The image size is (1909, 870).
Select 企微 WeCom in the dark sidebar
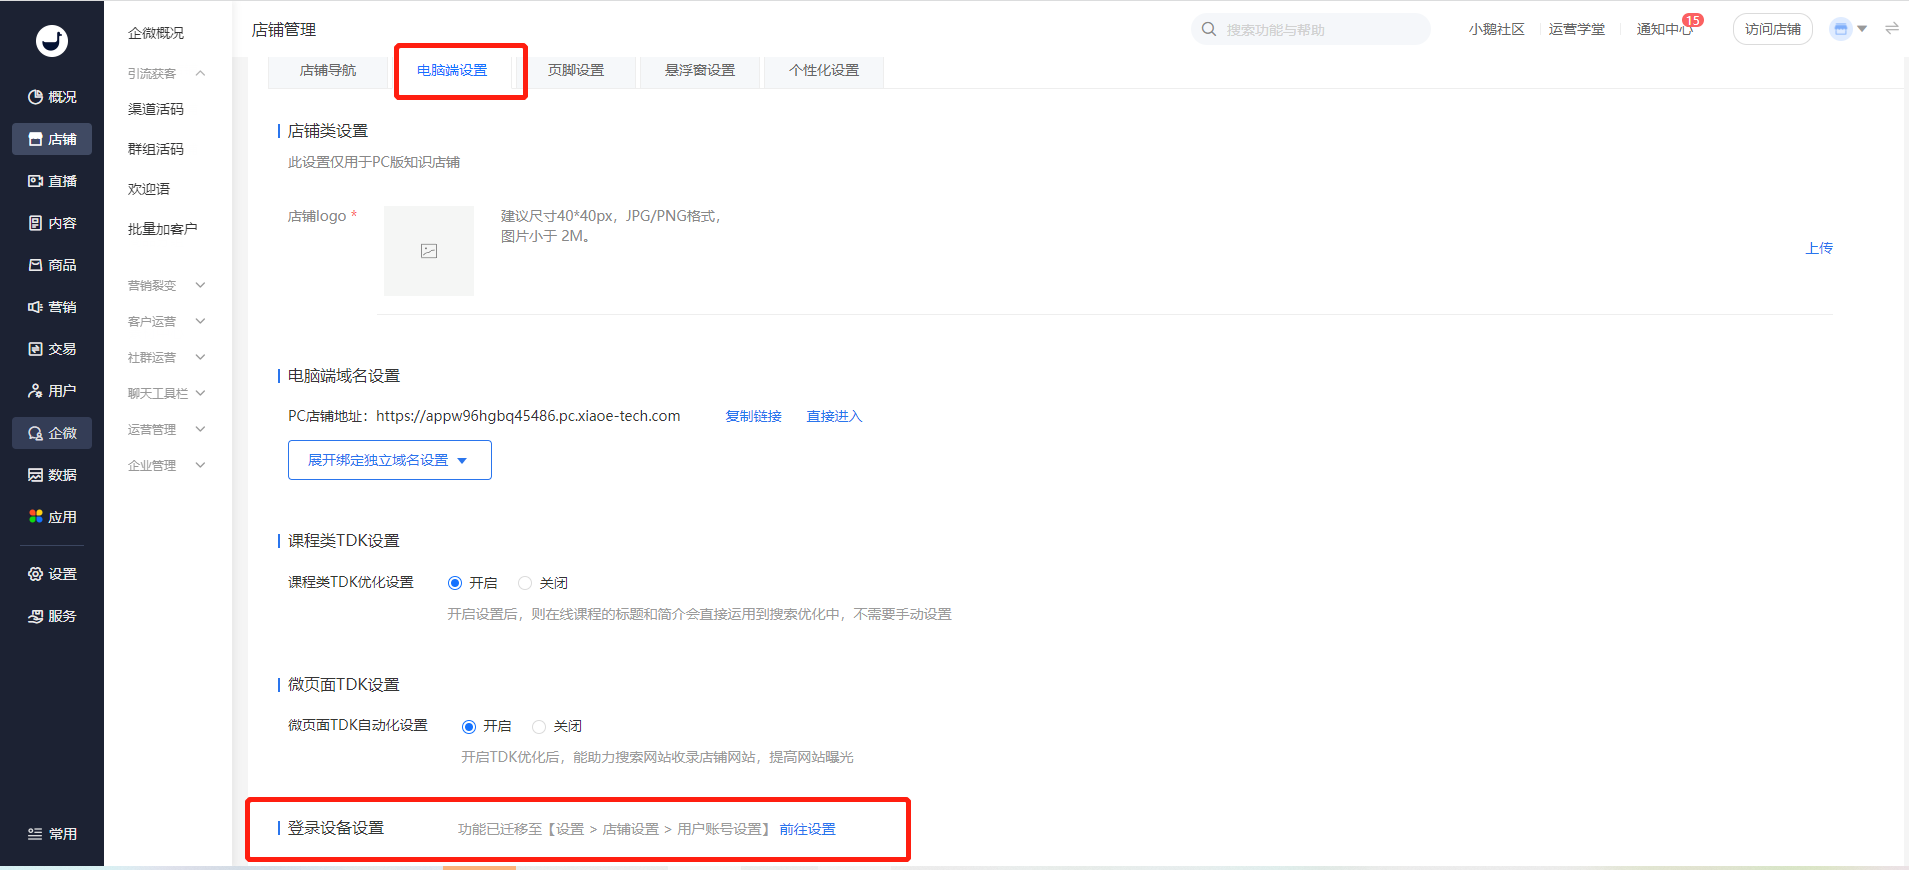point(52,433)
